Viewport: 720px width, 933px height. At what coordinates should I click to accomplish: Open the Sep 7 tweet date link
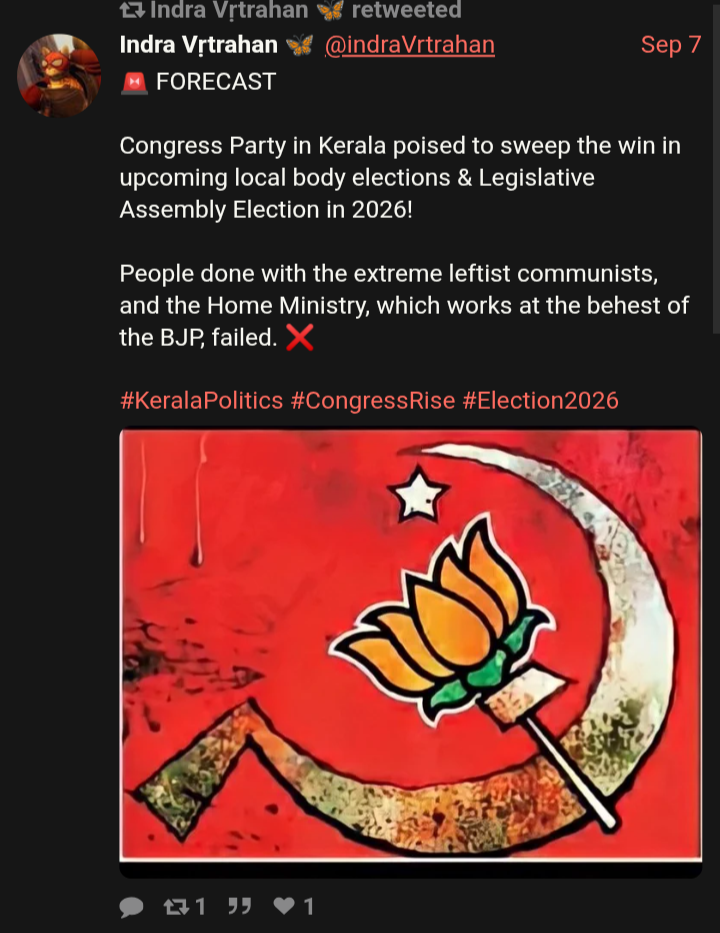[671, 45]
